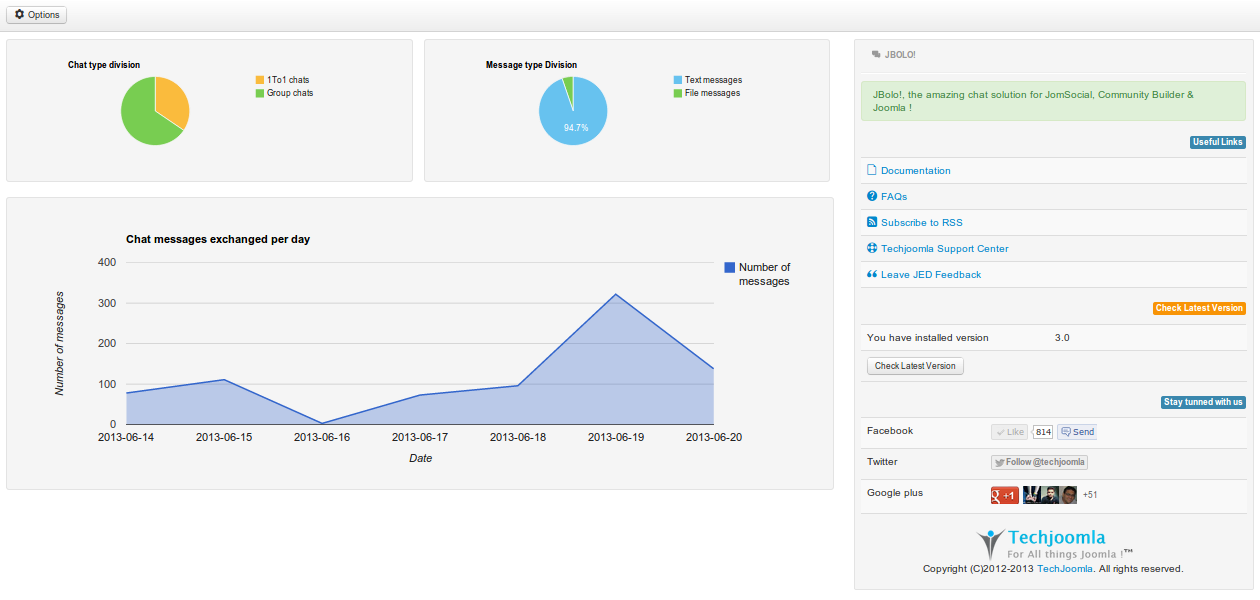Open the Techjoomla Support Center link
This screenshot has height=600, width=1260.
point(944,249)
